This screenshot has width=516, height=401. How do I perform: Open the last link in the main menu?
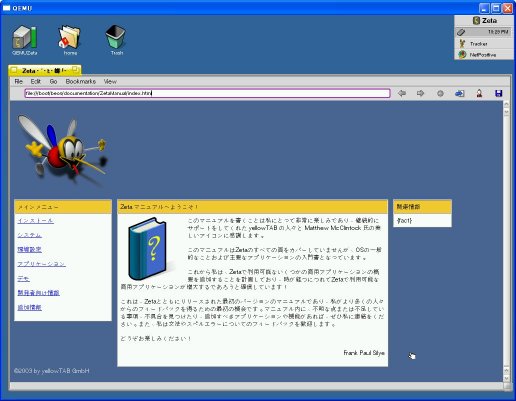point(29,307)
